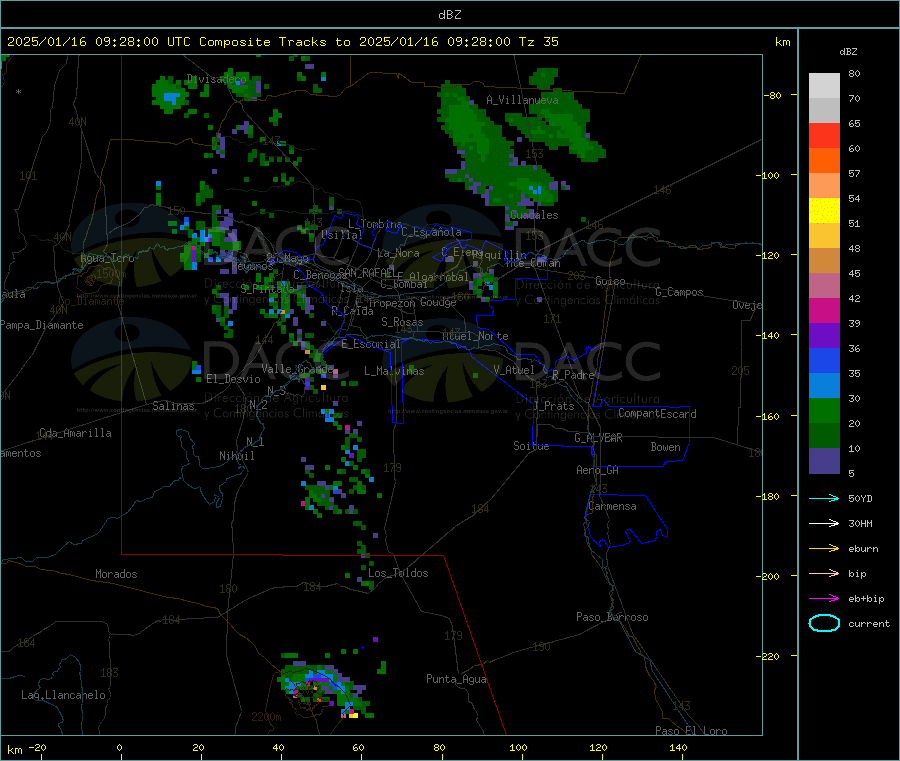Image resolution: width=900 pixels, height=761 pixels.
Task: Click the 'La_Nora' map label
Action: 398,253
